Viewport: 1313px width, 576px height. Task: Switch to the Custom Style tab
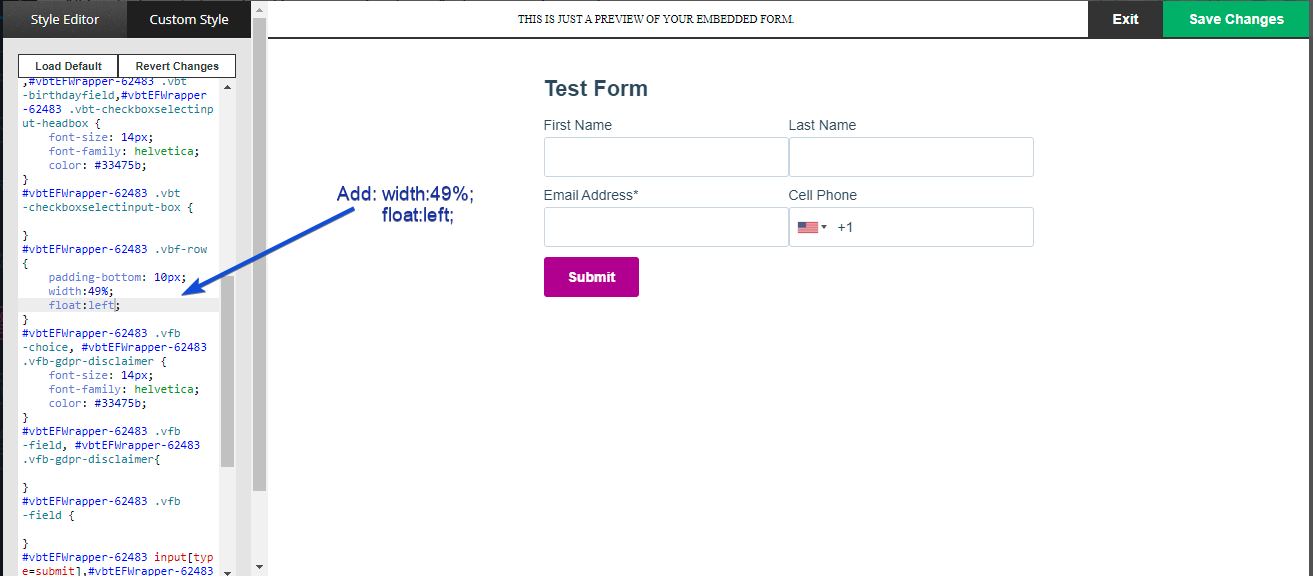pyautogui.click(x=188, y=18)
